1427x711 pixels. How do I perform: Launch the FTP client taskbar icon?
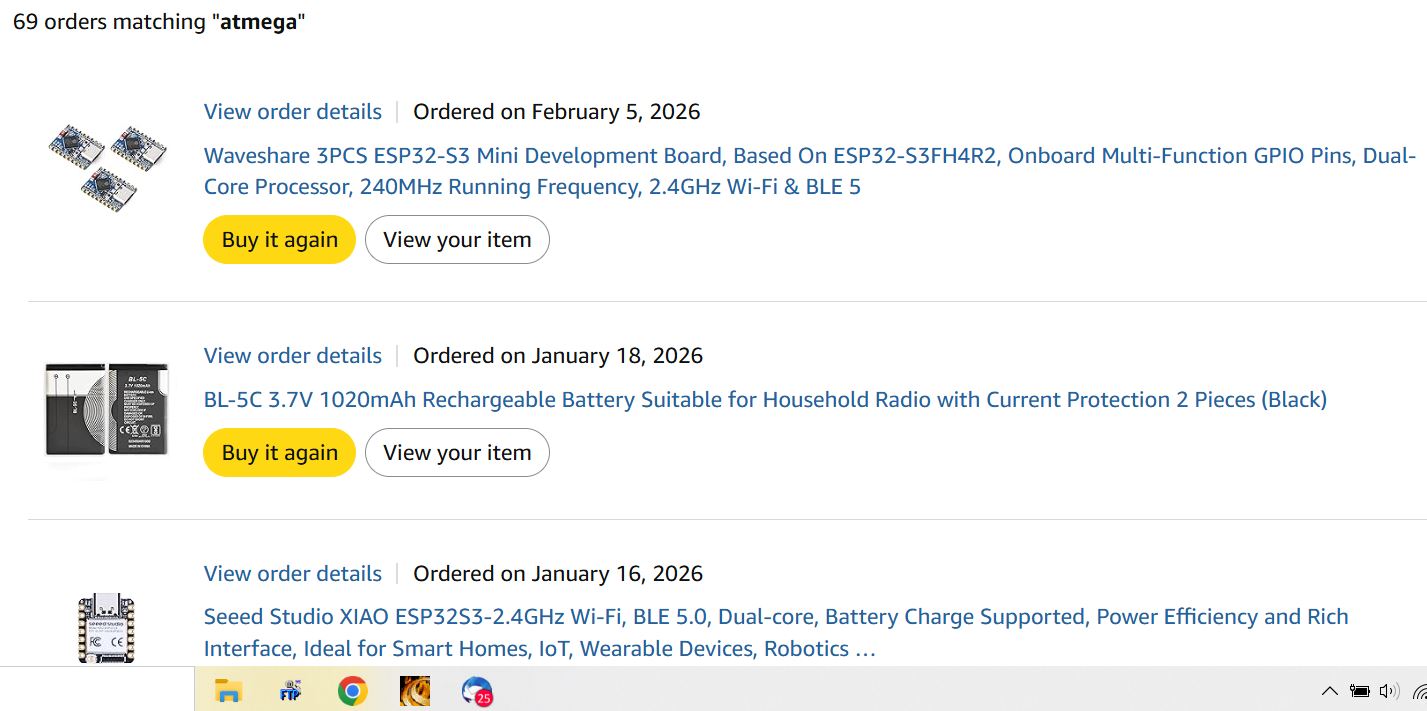pos(290,690)
